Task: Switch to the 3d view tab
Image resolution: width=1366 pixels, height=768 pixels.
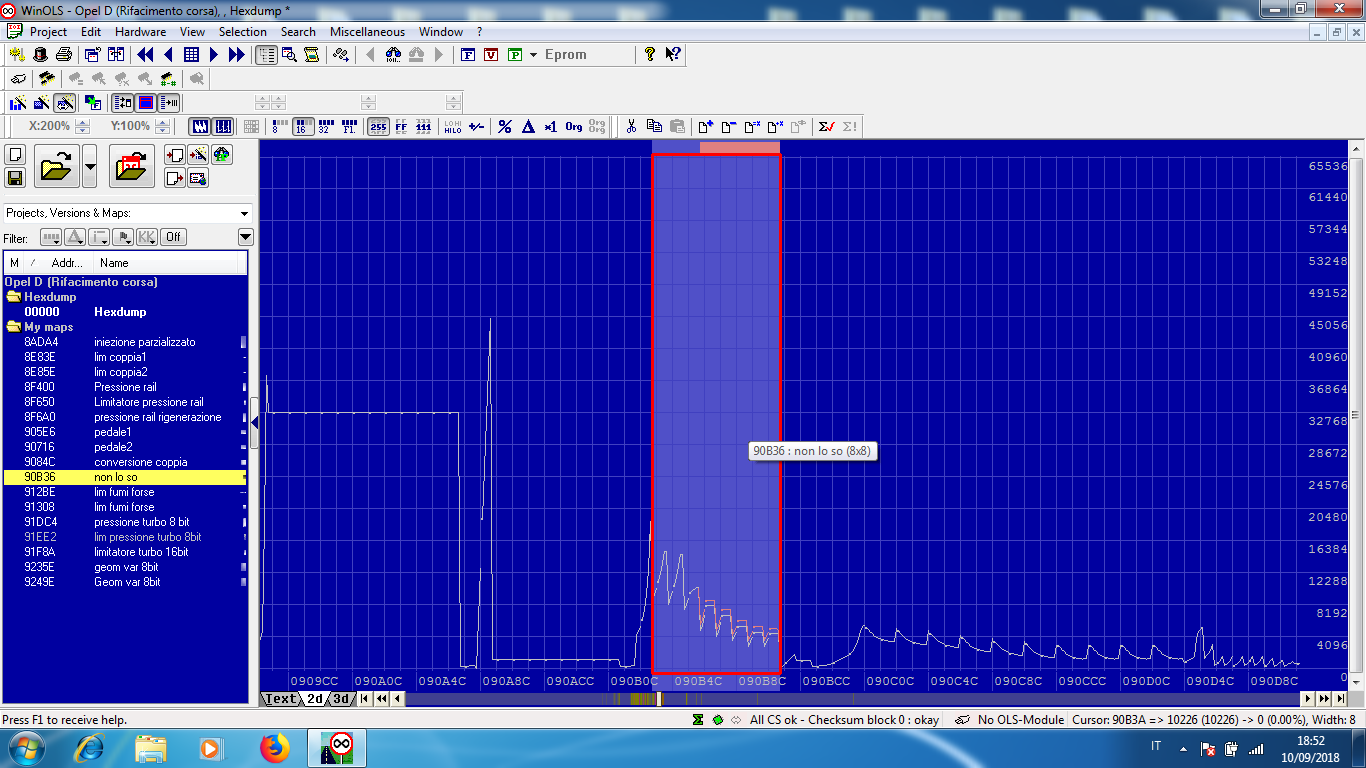Action: coord(342,699)
